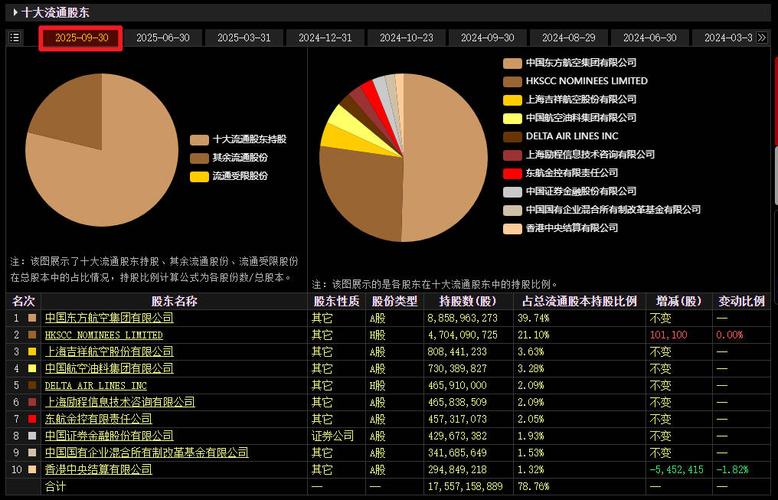Image resolution: width=778 pixels, height=500 pixels.
Task: Select the 2024-09-30 date tab
Action: pyautogui.click(x=487, y=38)
